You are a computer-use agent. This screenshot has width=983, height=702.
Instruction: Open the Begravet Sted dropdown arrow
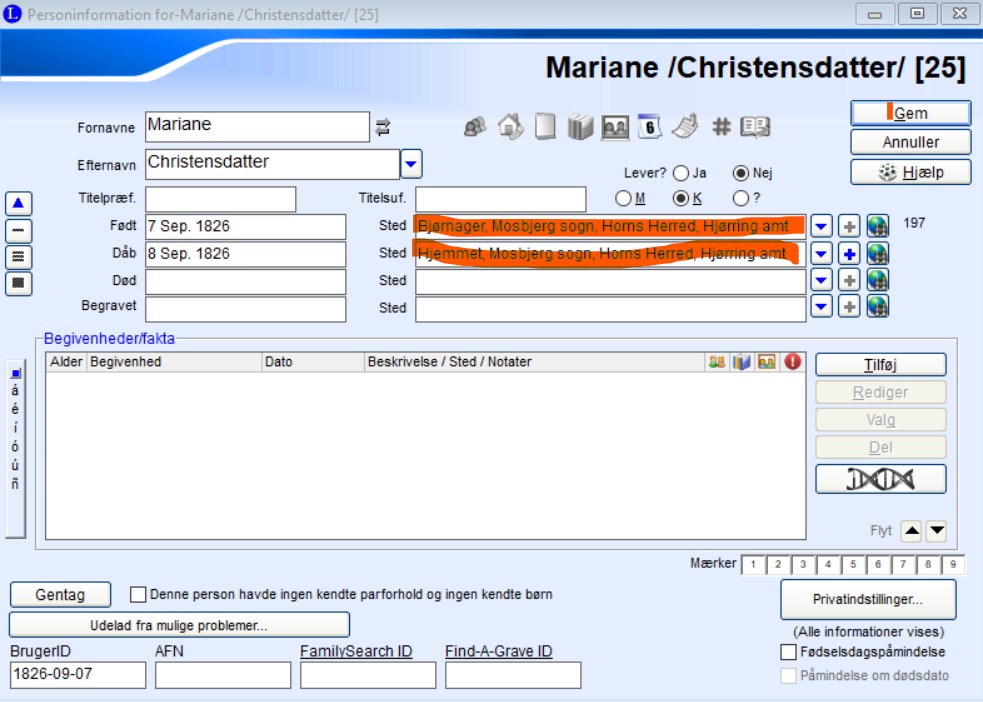(x=821, y=307)
